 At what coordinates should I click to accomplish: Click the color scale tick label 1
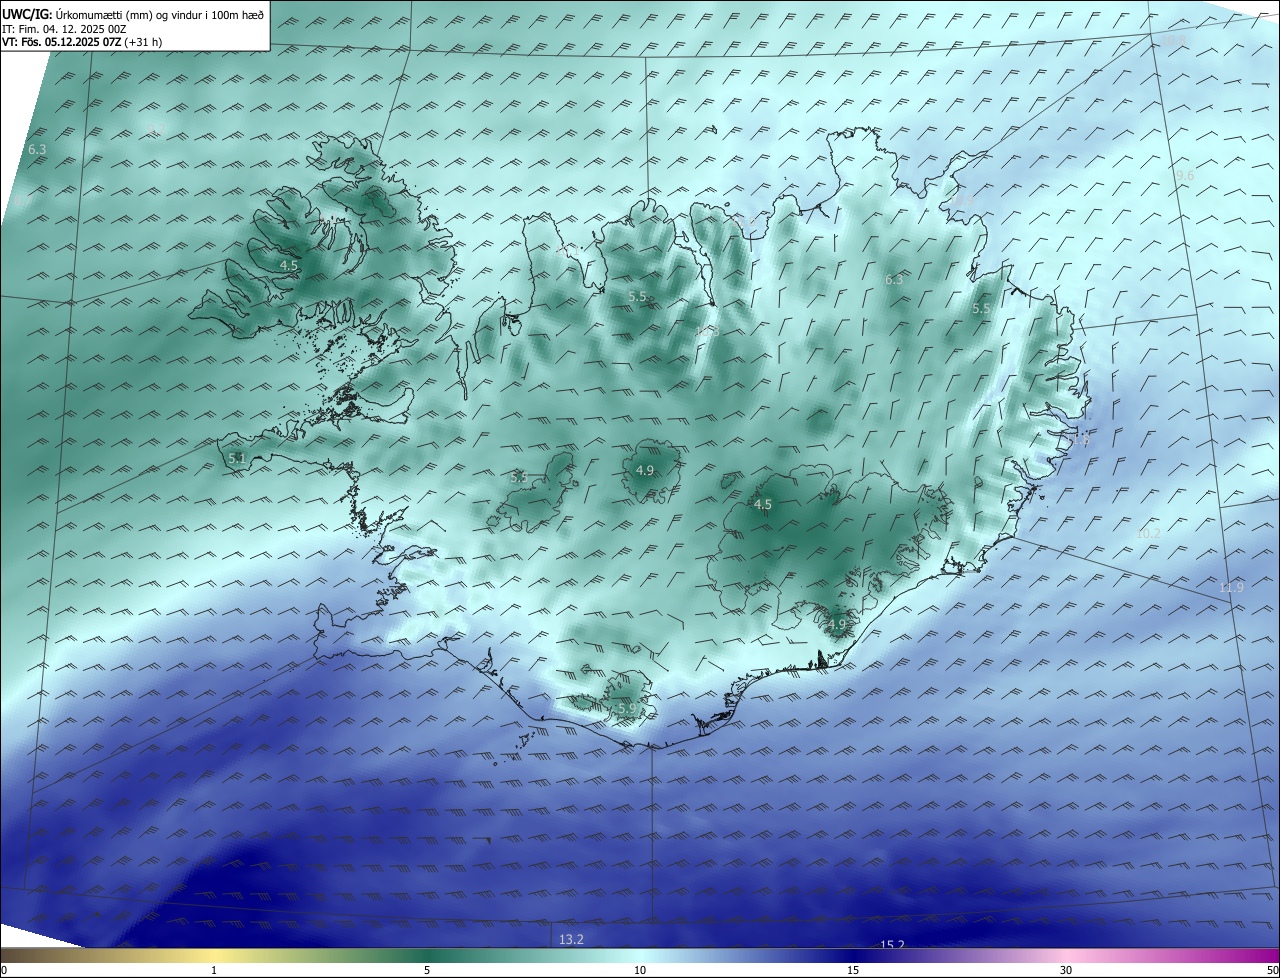point(214,970)
